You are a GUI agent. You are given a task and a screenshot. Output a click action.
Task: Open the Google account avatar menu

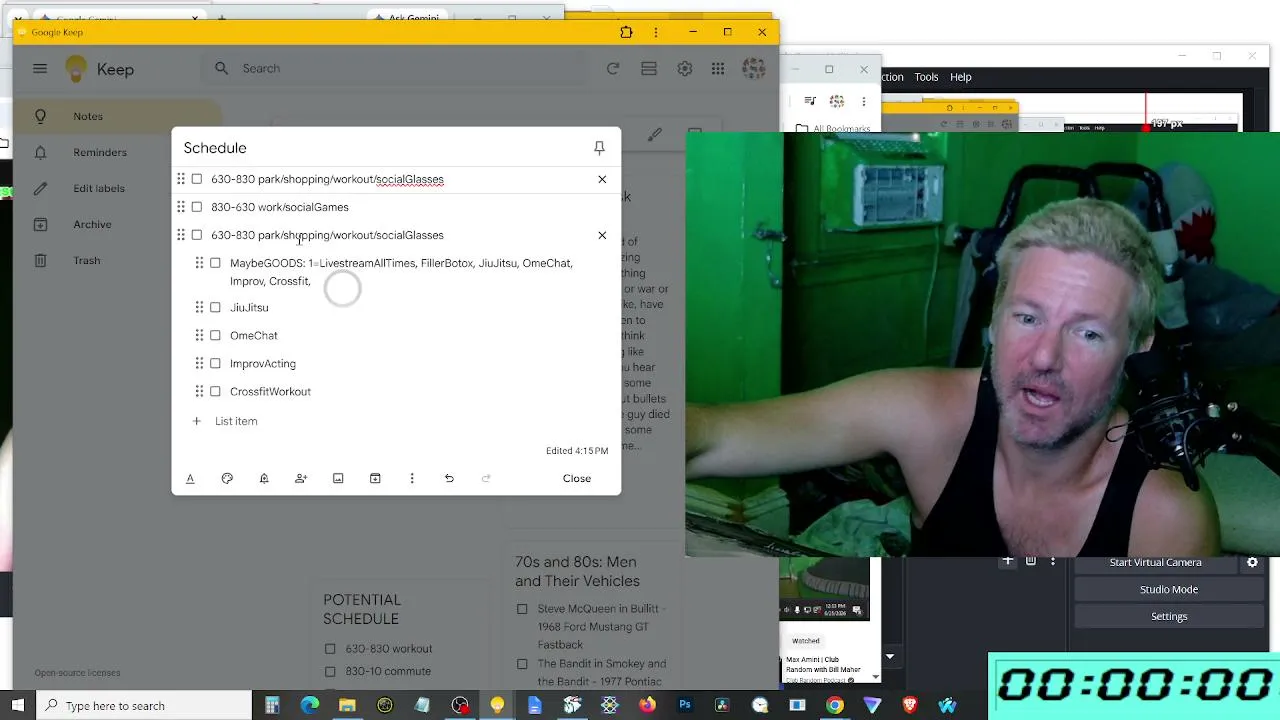point(754,68)
